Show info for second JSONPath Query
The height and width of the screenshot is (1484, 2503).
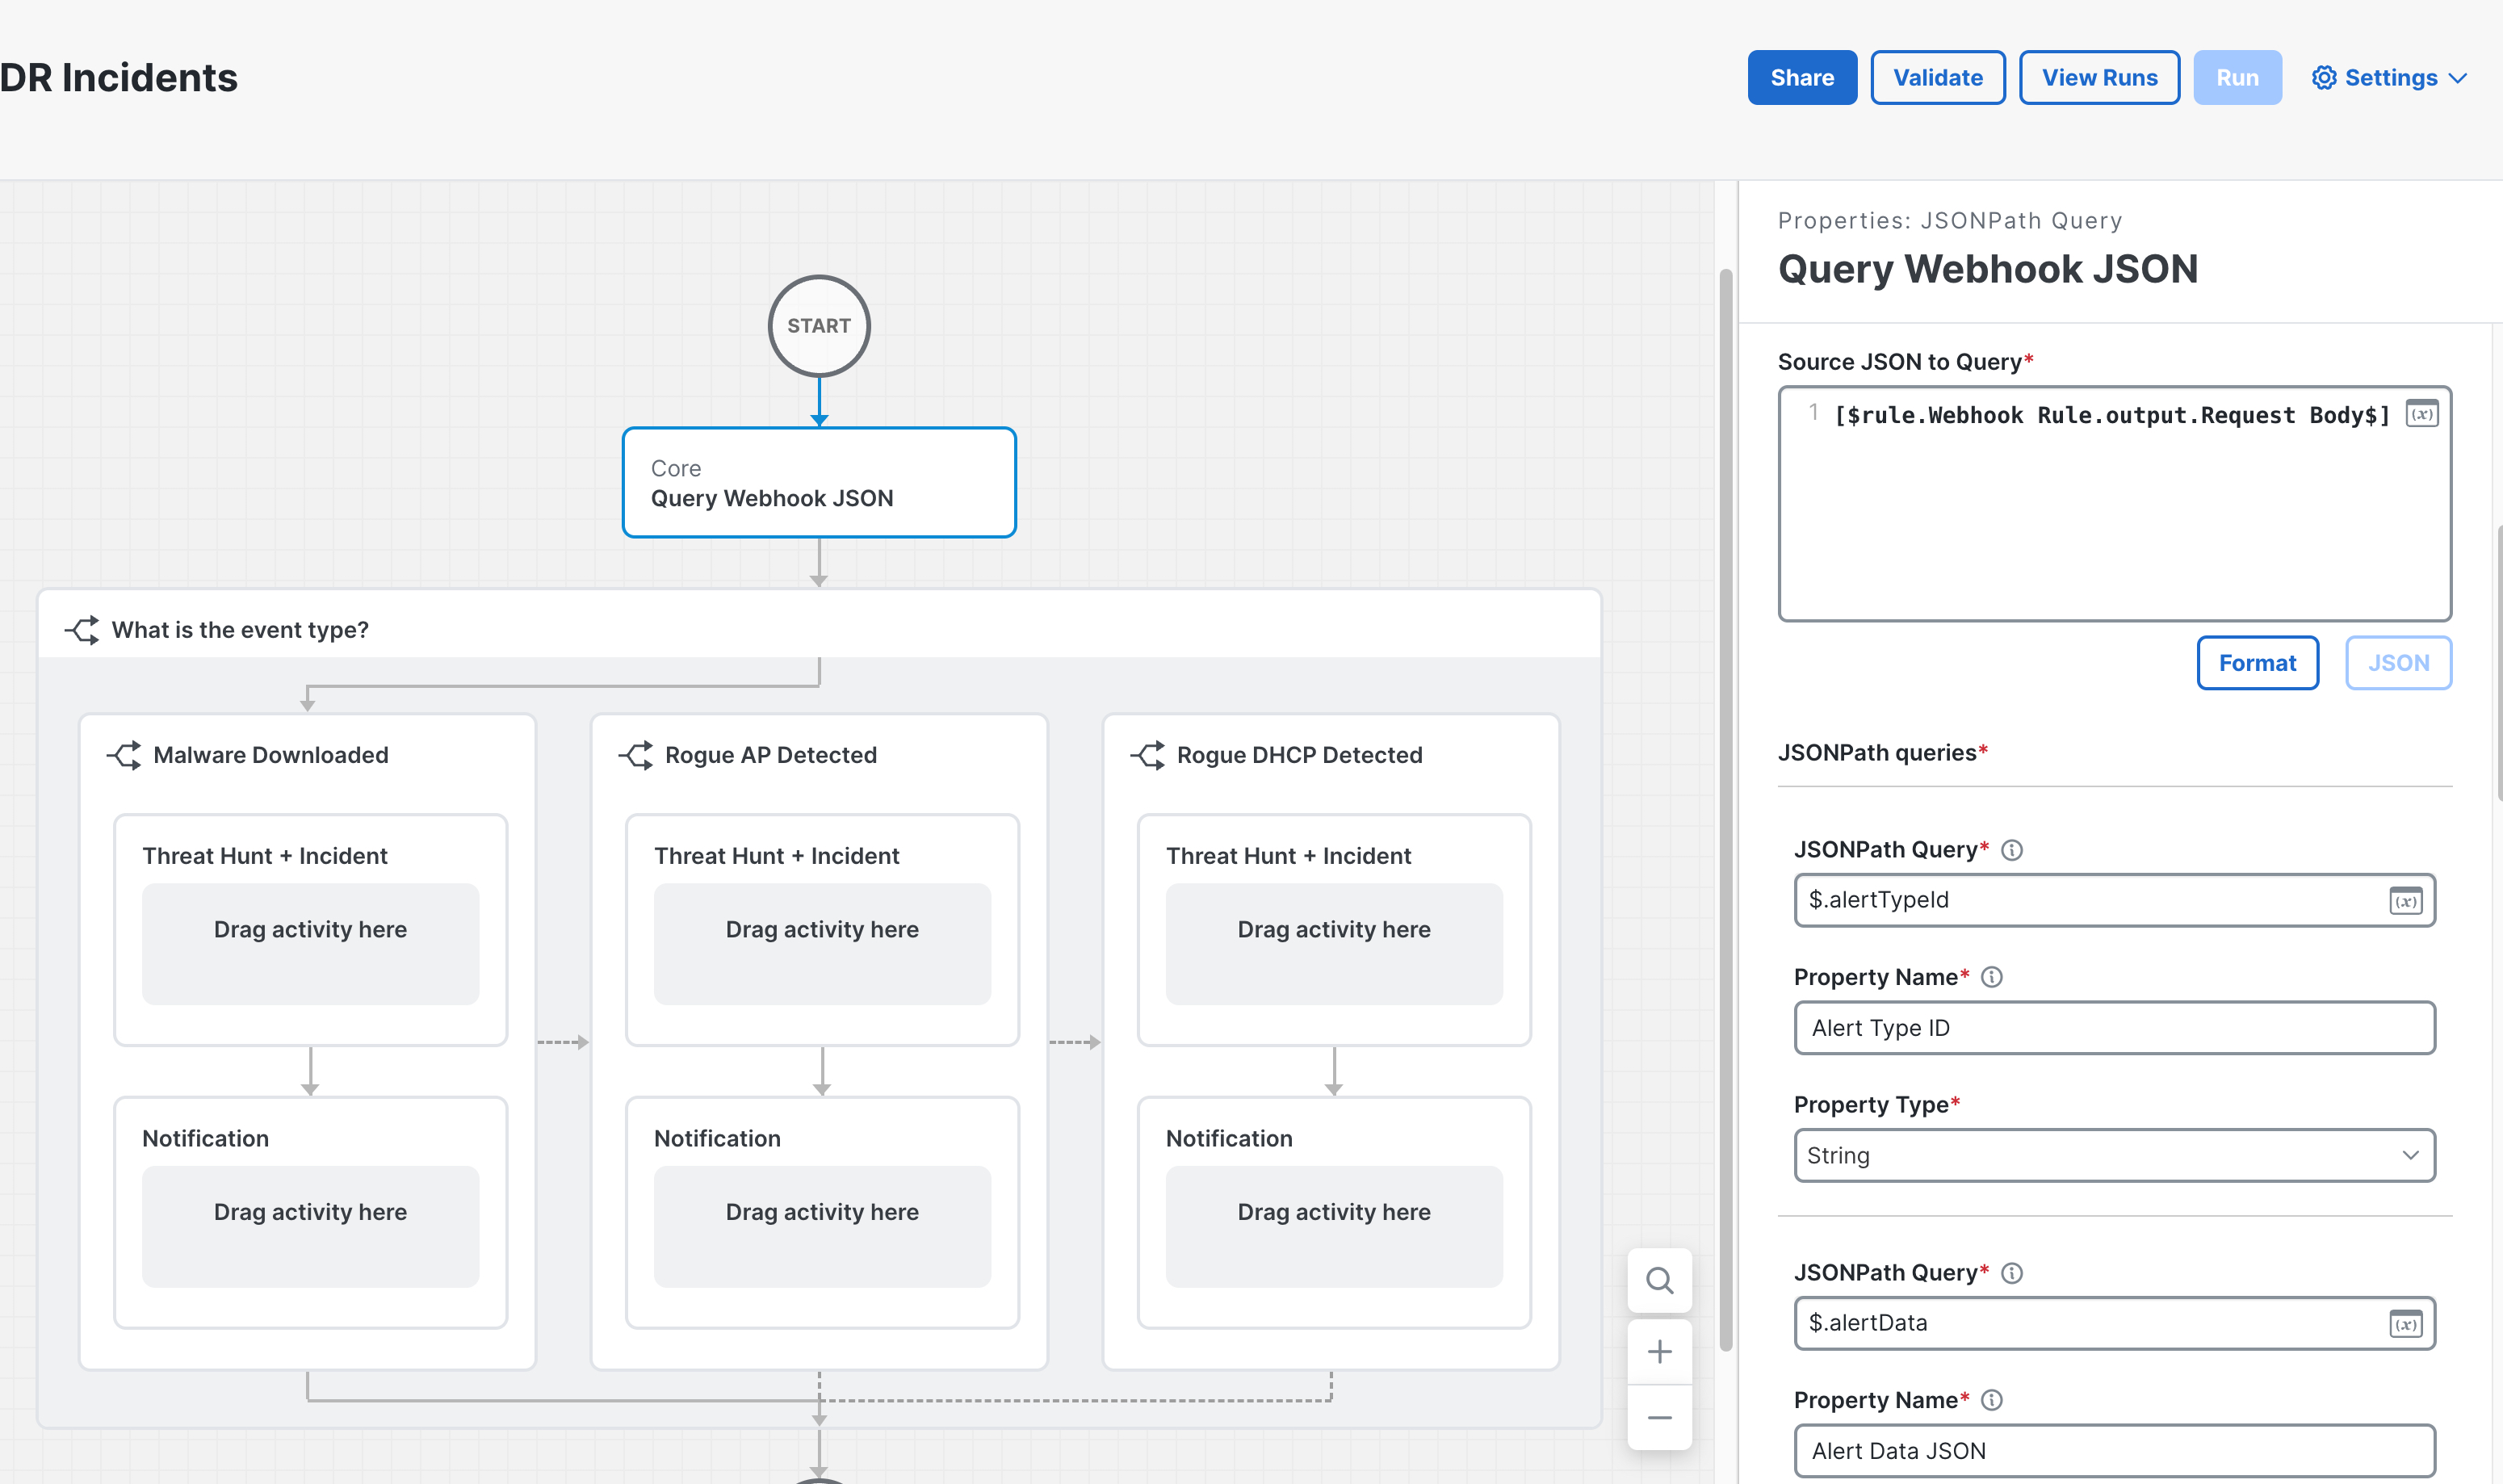(x=2011, y=1273)
